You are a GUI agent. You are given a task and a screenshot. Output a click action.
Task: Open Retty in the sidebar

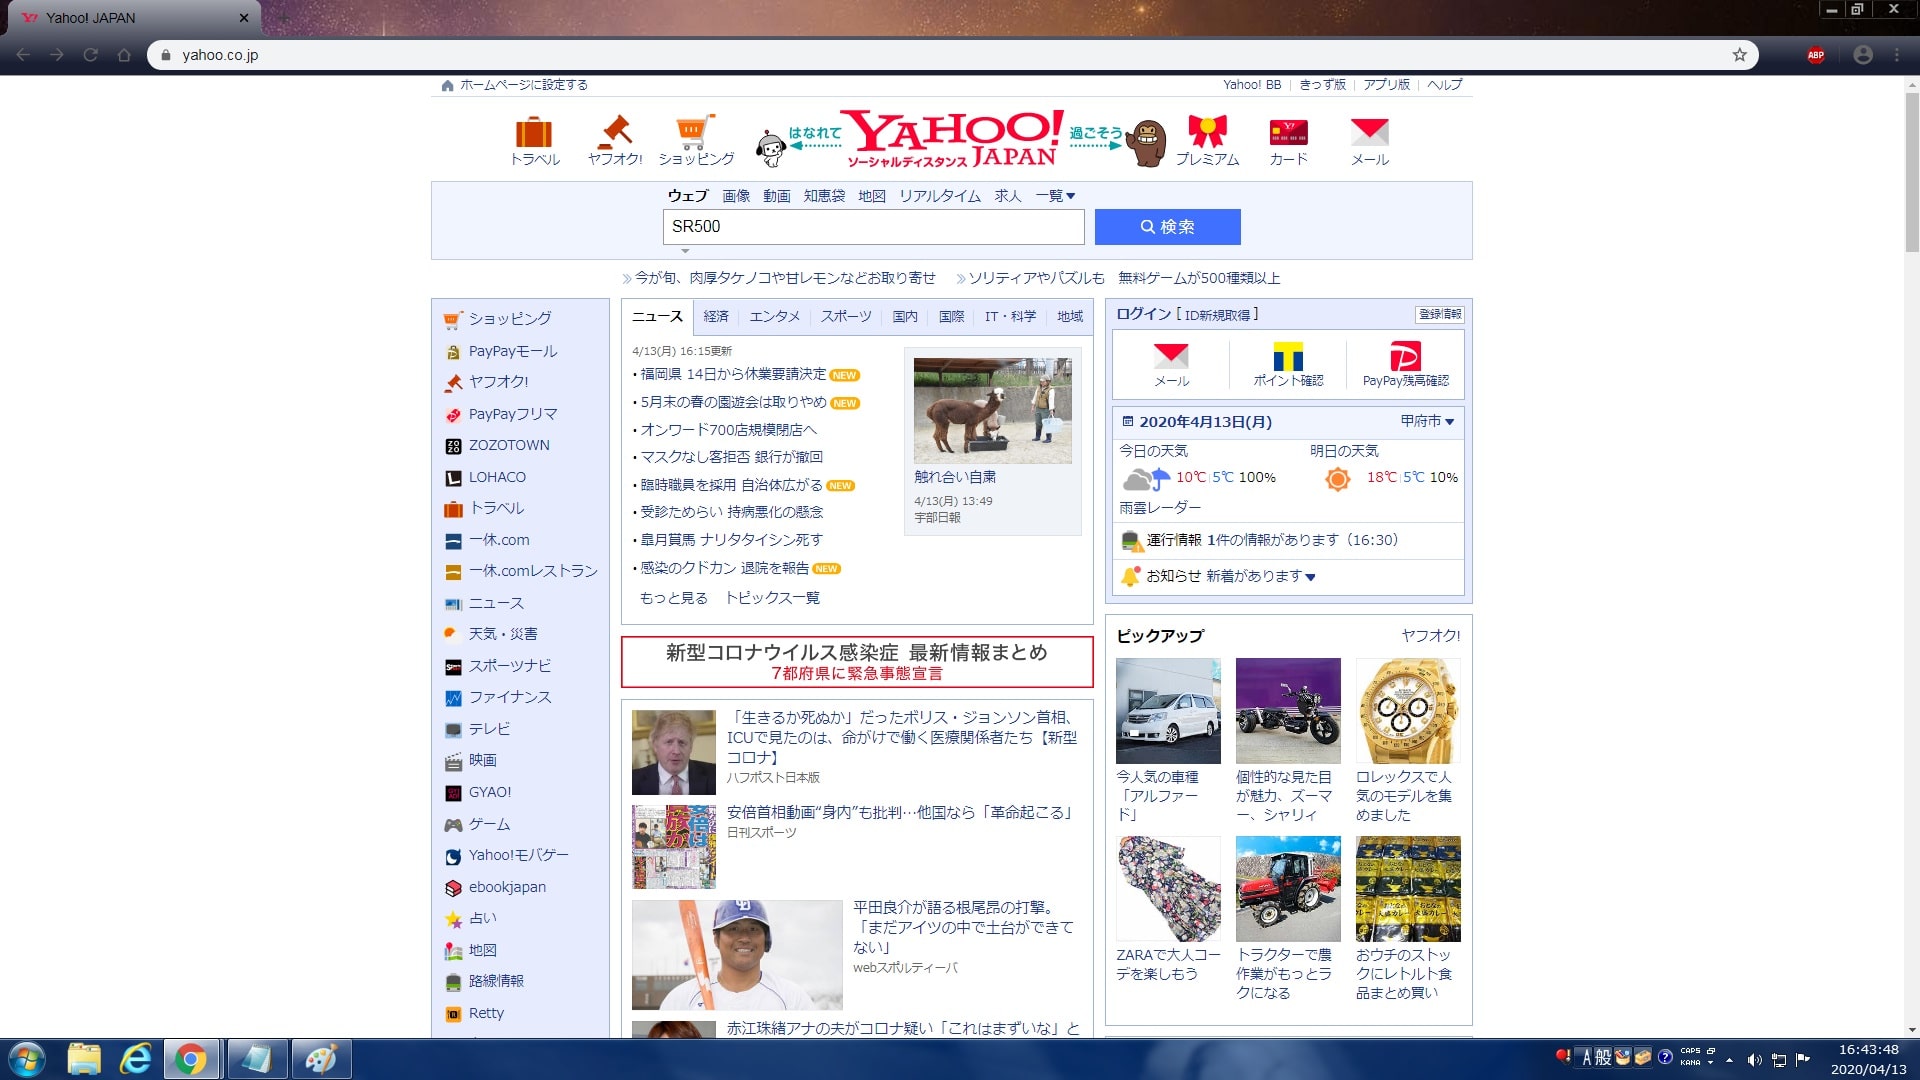(486, 1013)
